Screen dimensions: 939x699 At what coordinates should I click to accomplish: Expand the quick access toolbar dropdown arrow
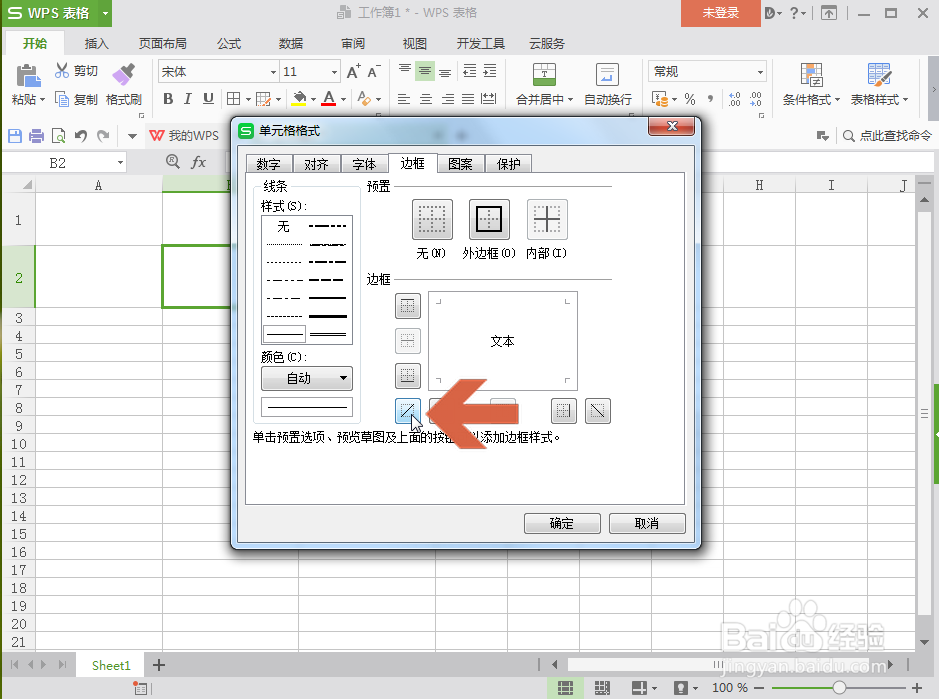(x=132, y=137)
